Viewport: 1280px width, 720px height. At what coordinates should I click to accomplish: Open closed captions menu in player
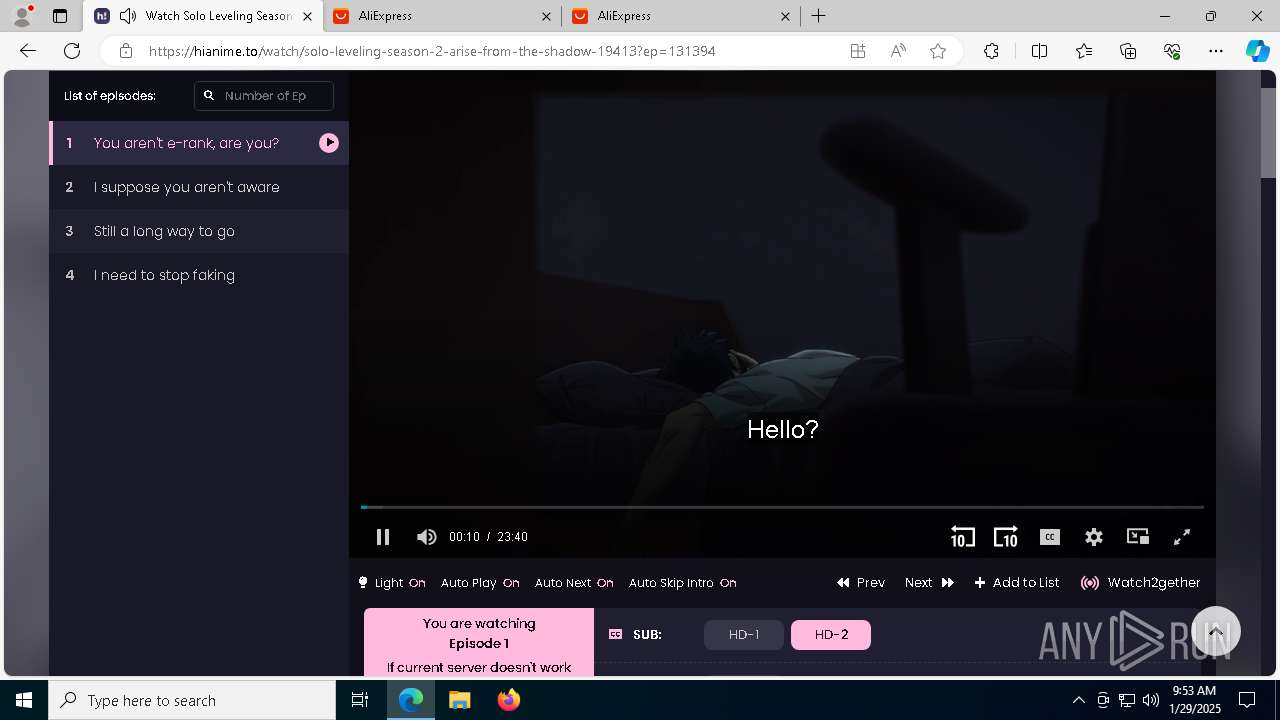tap(1050, 537)
